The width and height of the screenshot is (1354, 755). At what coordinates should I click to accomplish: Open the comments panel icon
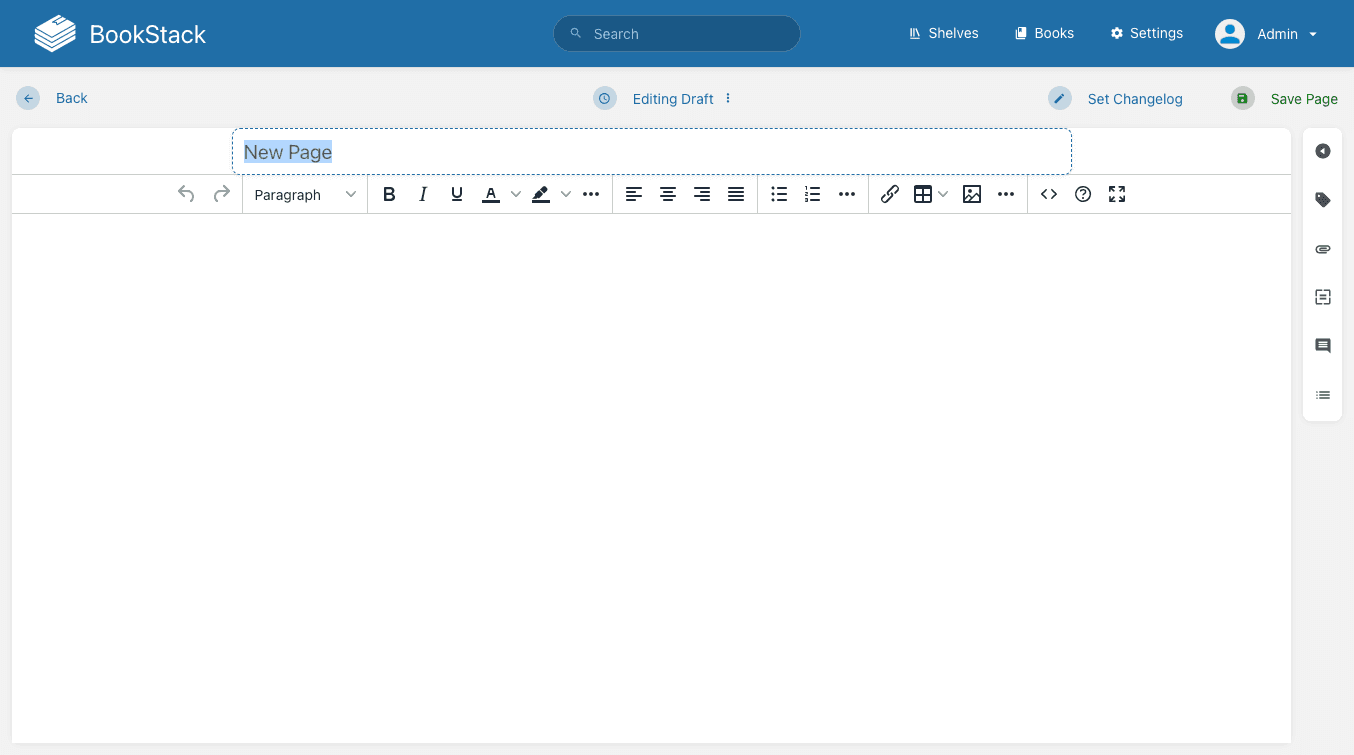(1323, 346)
